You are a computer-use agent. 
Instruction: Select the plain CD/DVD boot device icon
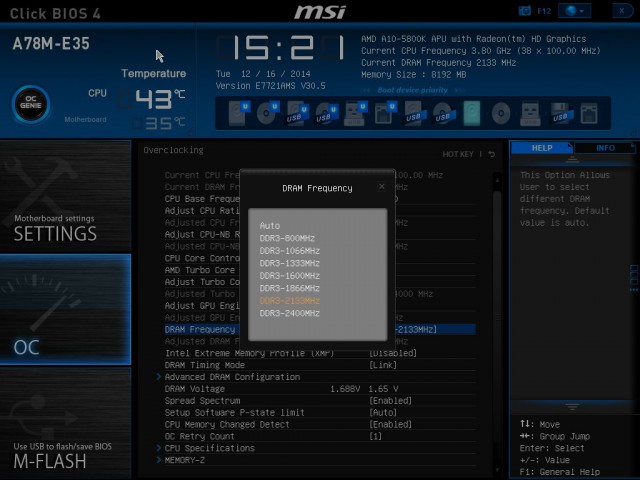501,113
